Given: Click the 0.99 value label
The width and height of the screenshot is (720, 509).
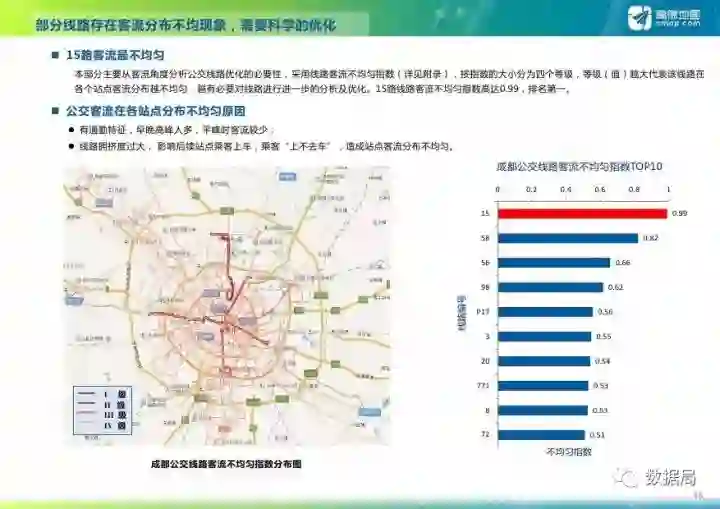Looking at the screenshot, I should 680,214.
